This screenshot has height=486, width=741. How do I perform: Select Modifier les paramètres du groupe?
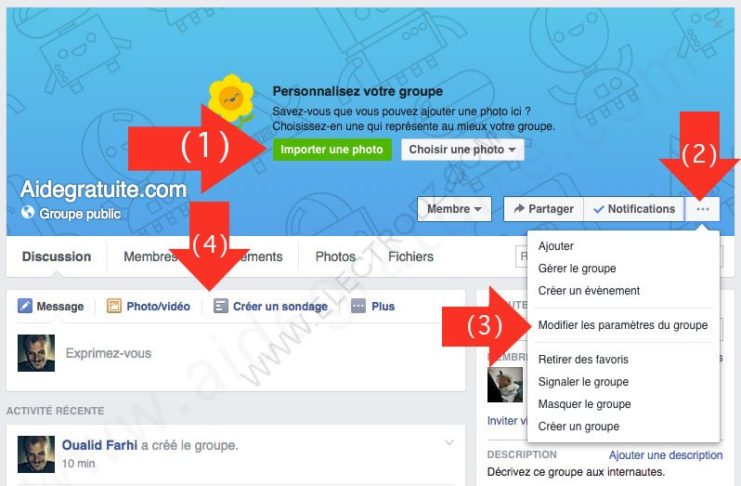click(623, 325)
